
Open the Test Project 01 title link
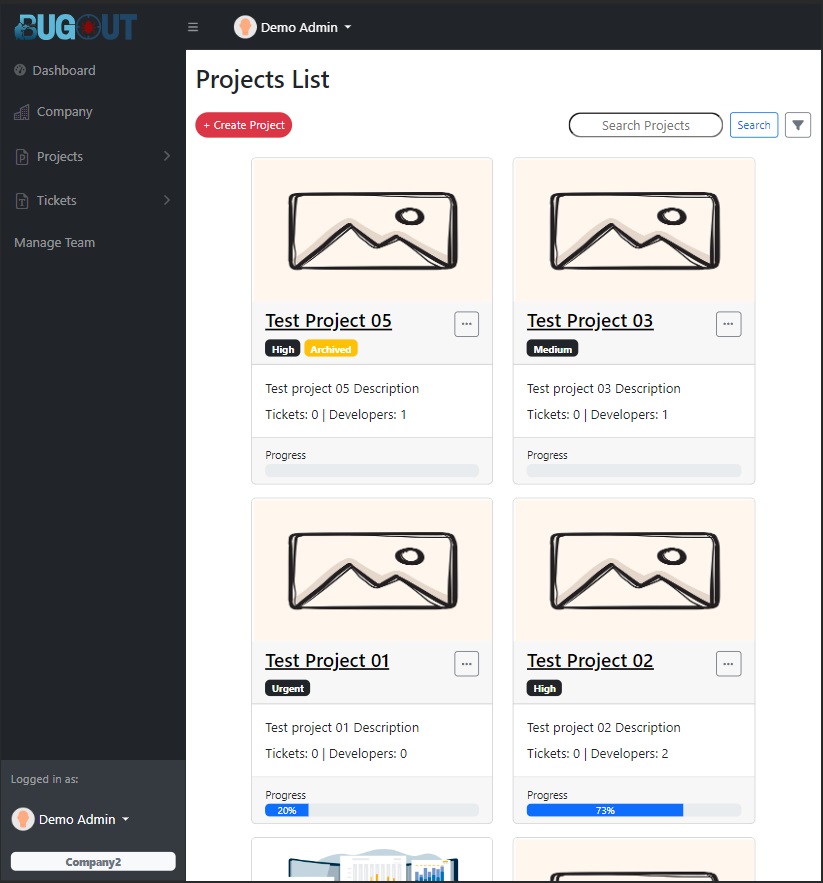[327, 661]
